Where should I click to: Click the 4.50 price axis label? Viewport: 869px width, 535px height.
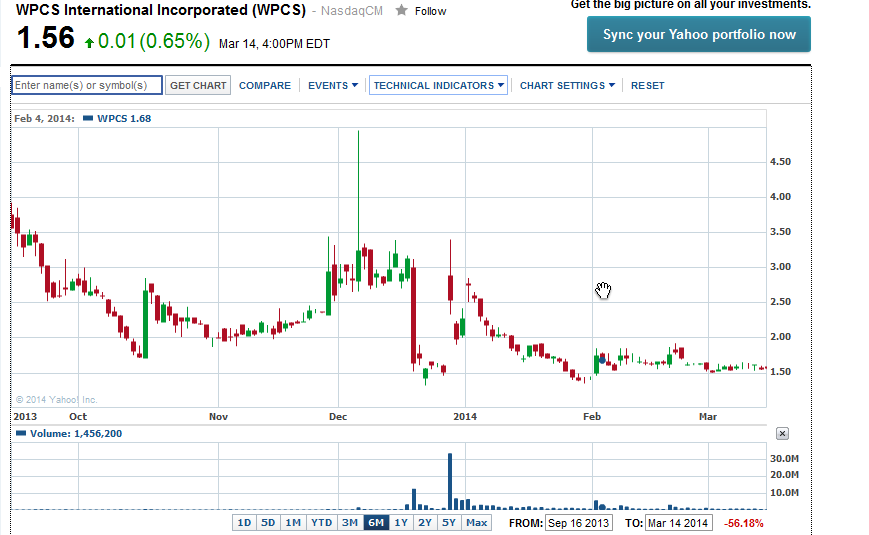click(780, 161)
